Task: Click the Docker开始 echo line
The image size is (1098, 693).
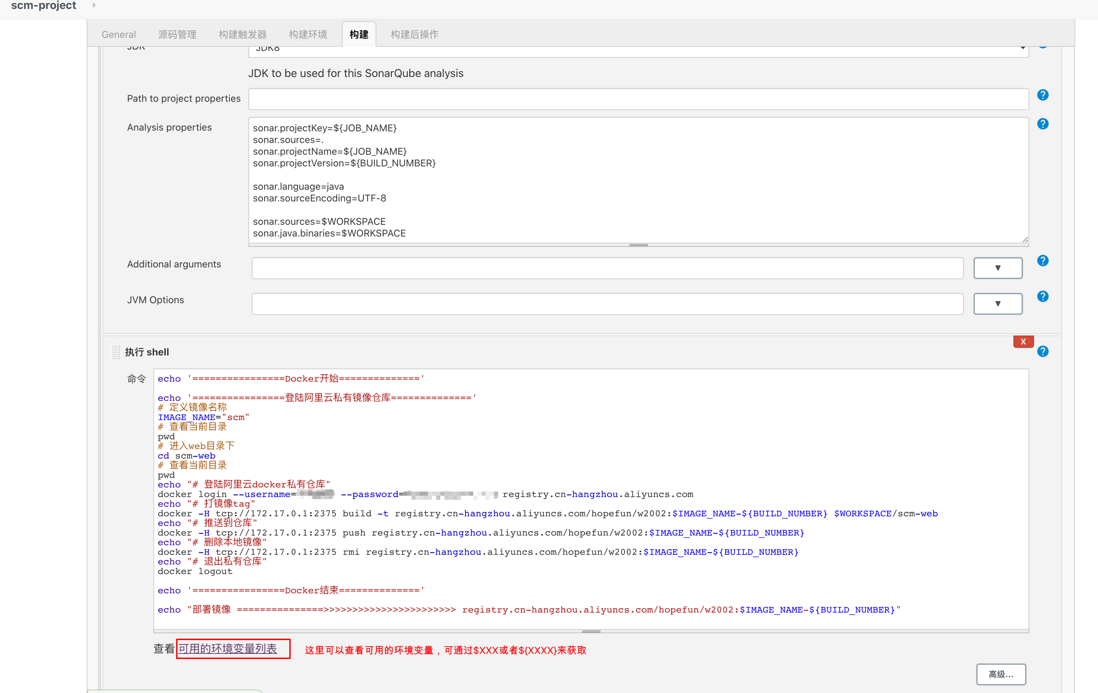Action: pyautogui.click(x=291, y=379)
